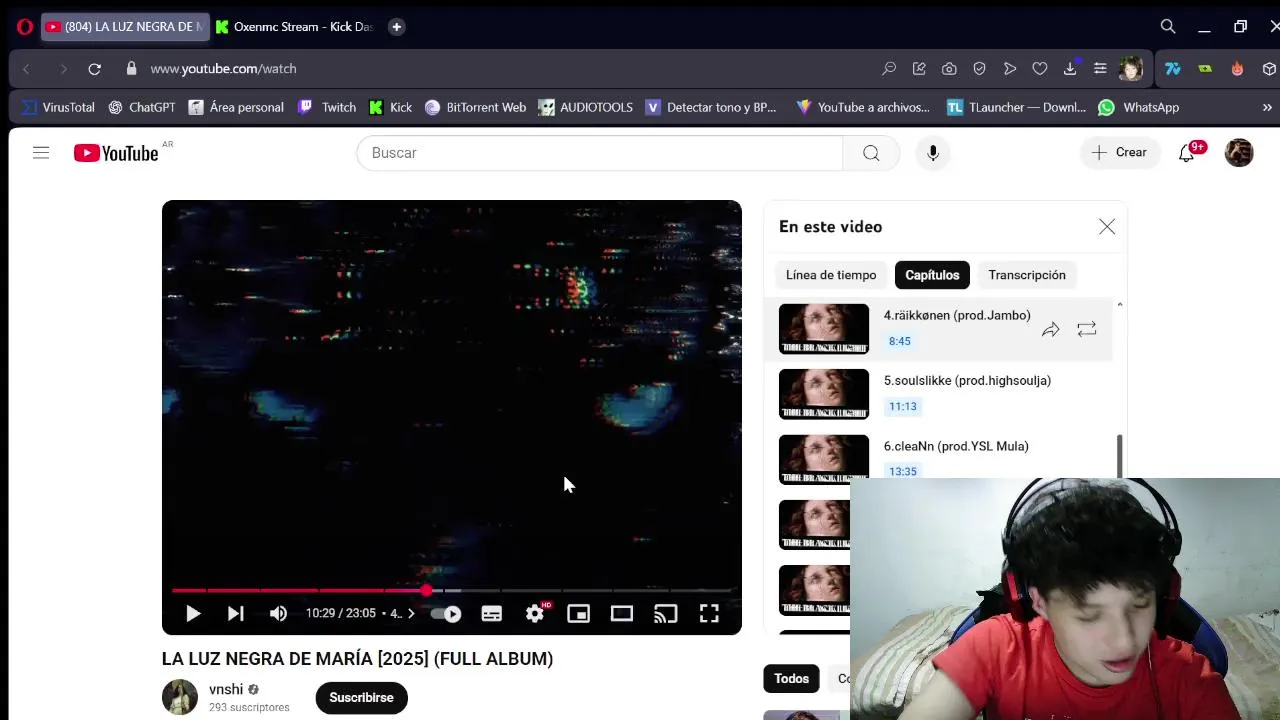The width and height of the screenshot is (1280, 720).
Task: Close the En este video panel
Action: coord(1107,227)
